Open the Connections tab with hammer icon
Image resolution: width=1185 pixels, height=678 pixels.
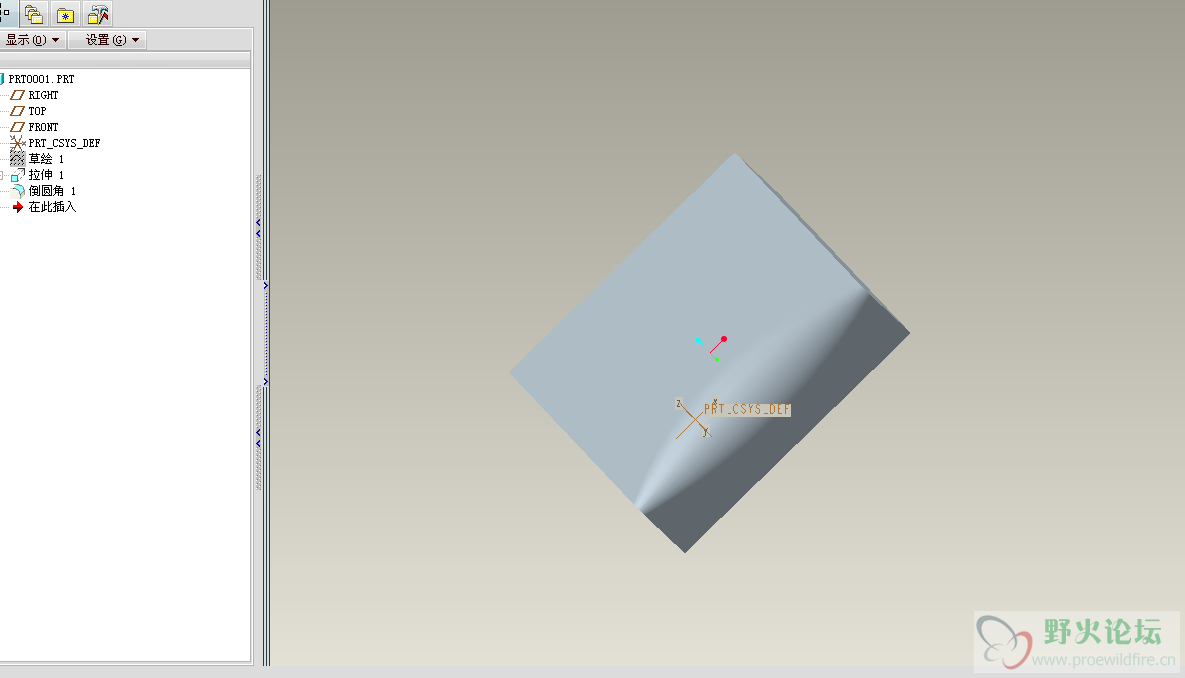[x=98, y=14]
